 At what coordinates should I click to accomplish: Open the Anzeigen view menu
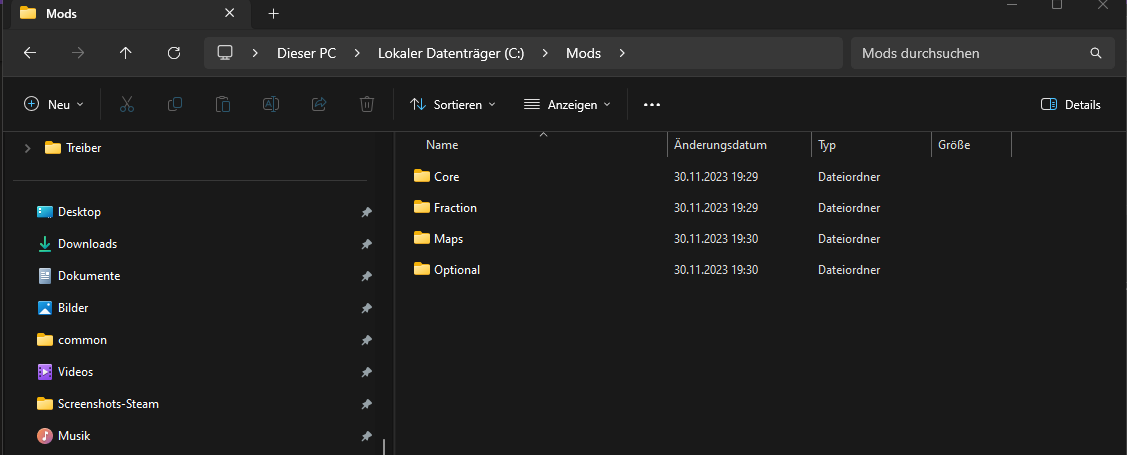pyautogui.click(x=567, y=104)
